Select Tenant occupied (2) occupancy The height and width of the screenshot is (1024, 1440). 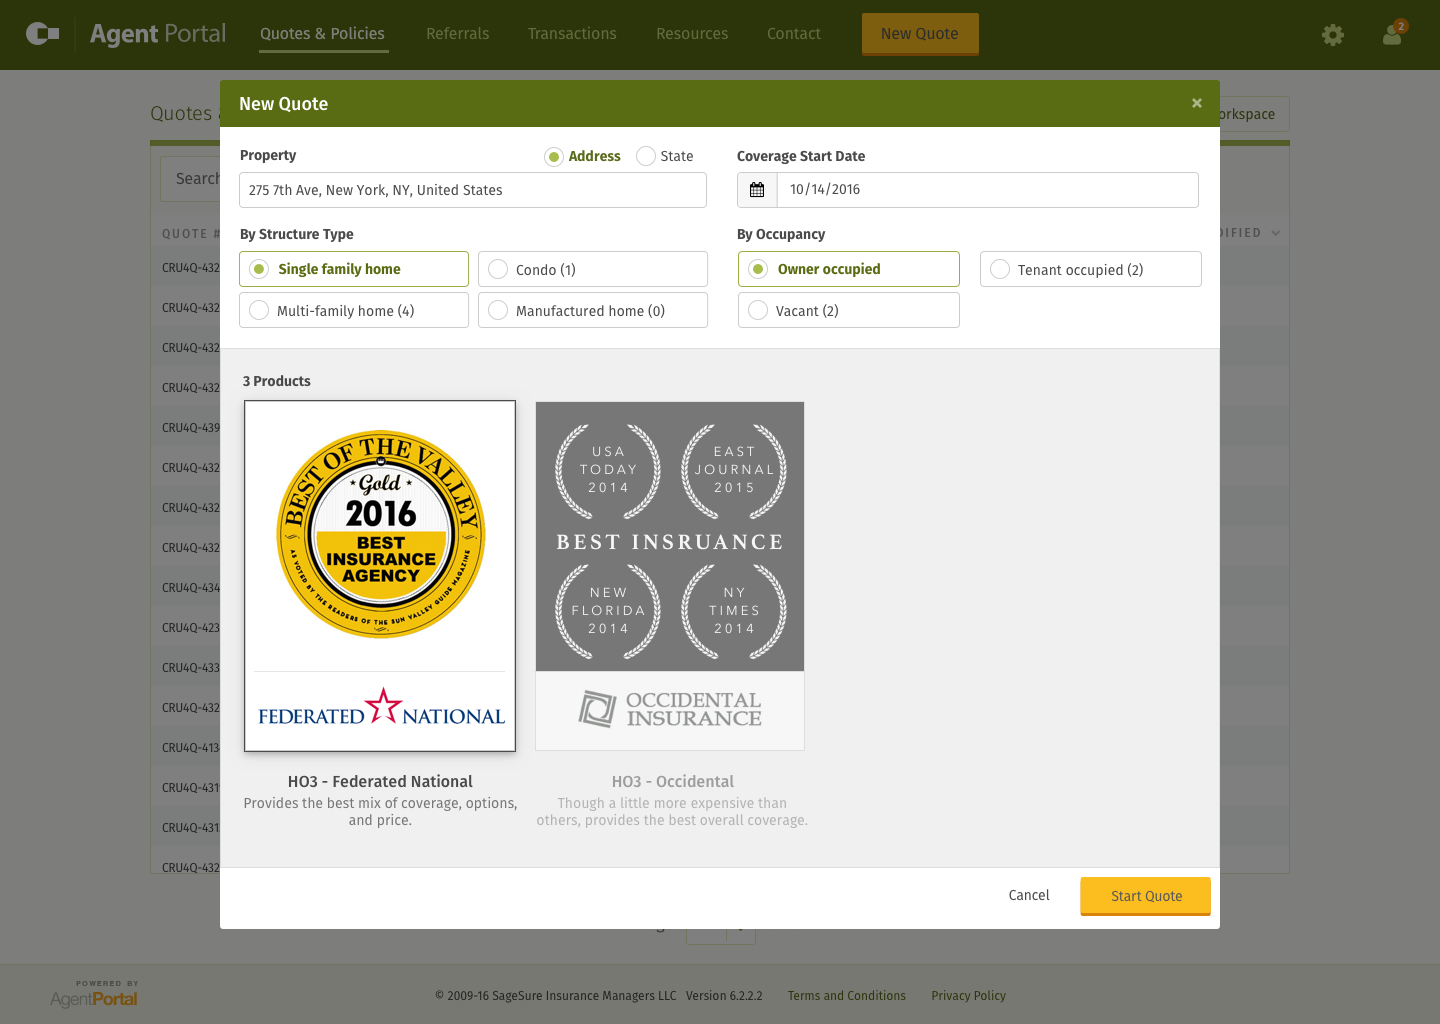[1091, 269]
